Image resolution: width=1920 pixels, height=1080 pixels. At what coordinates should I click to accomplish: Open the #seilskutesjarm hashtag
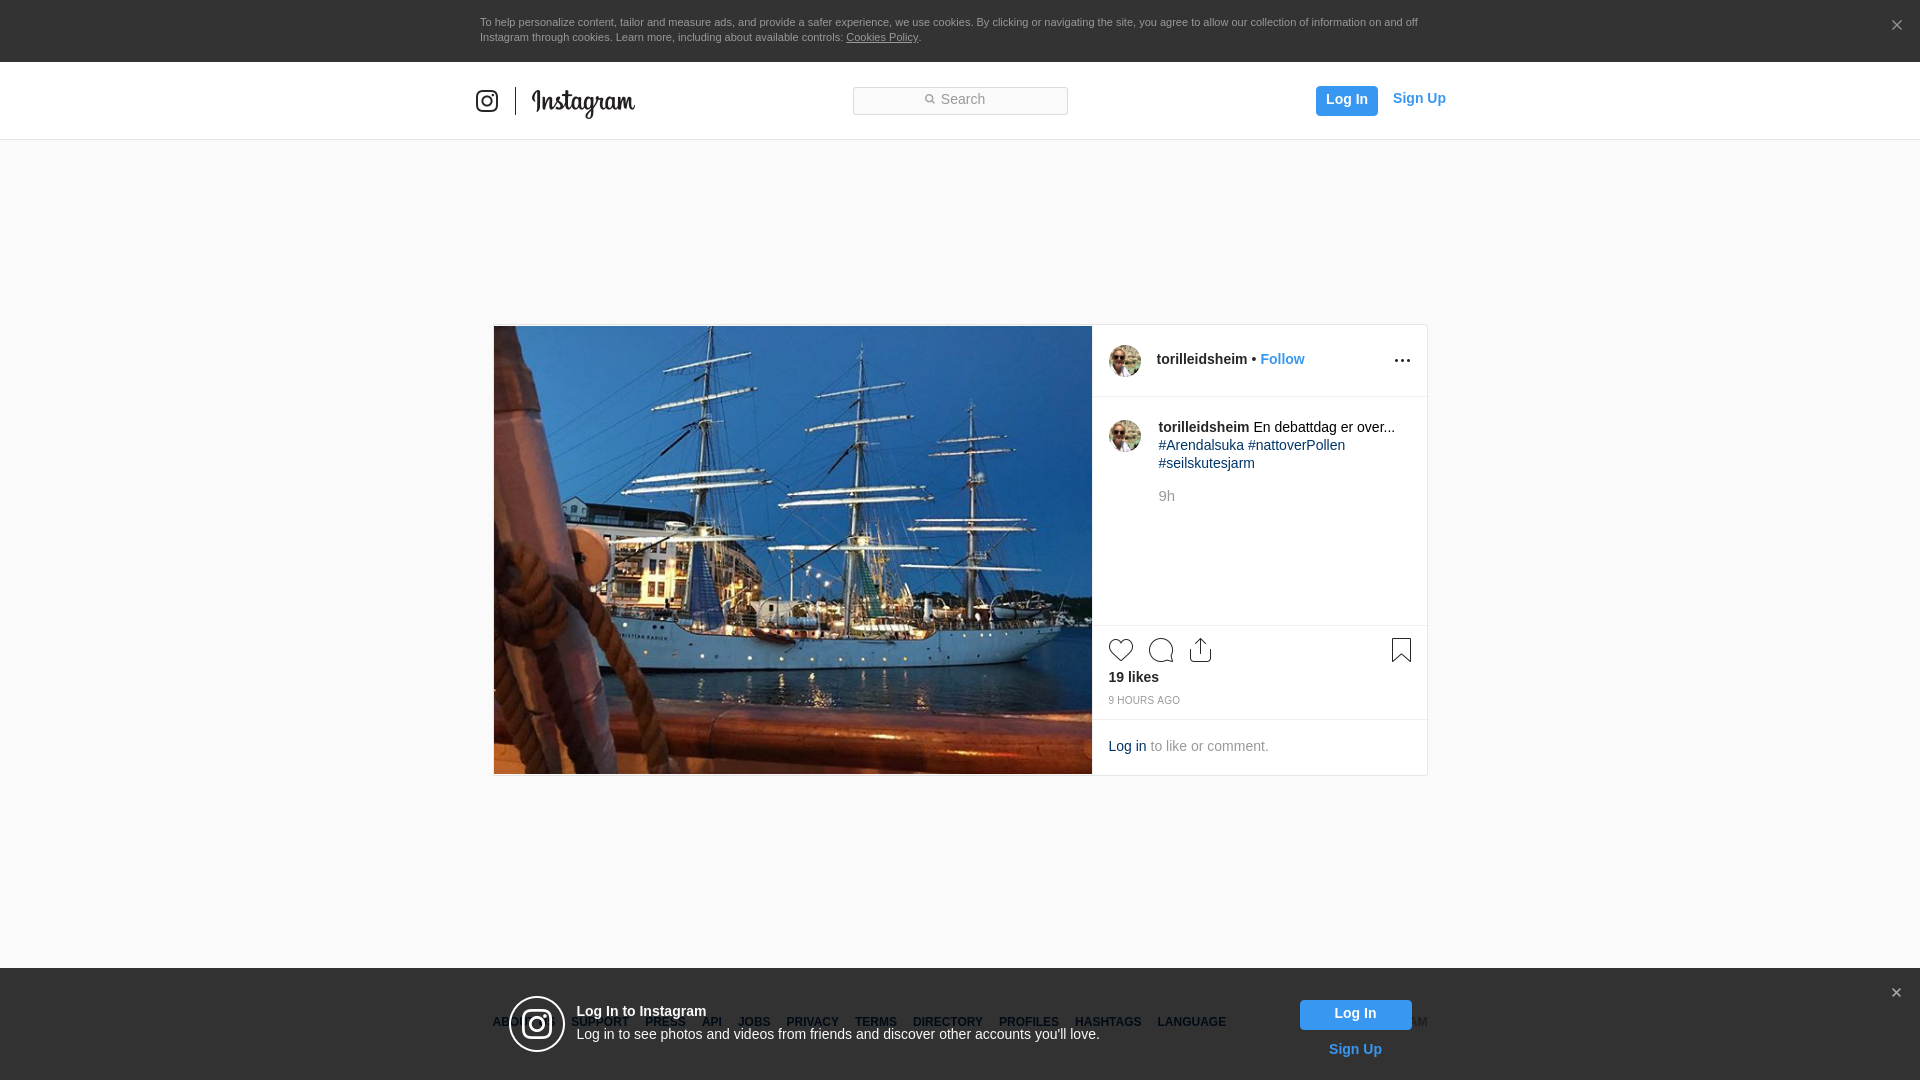click(x=1206, y=463)
